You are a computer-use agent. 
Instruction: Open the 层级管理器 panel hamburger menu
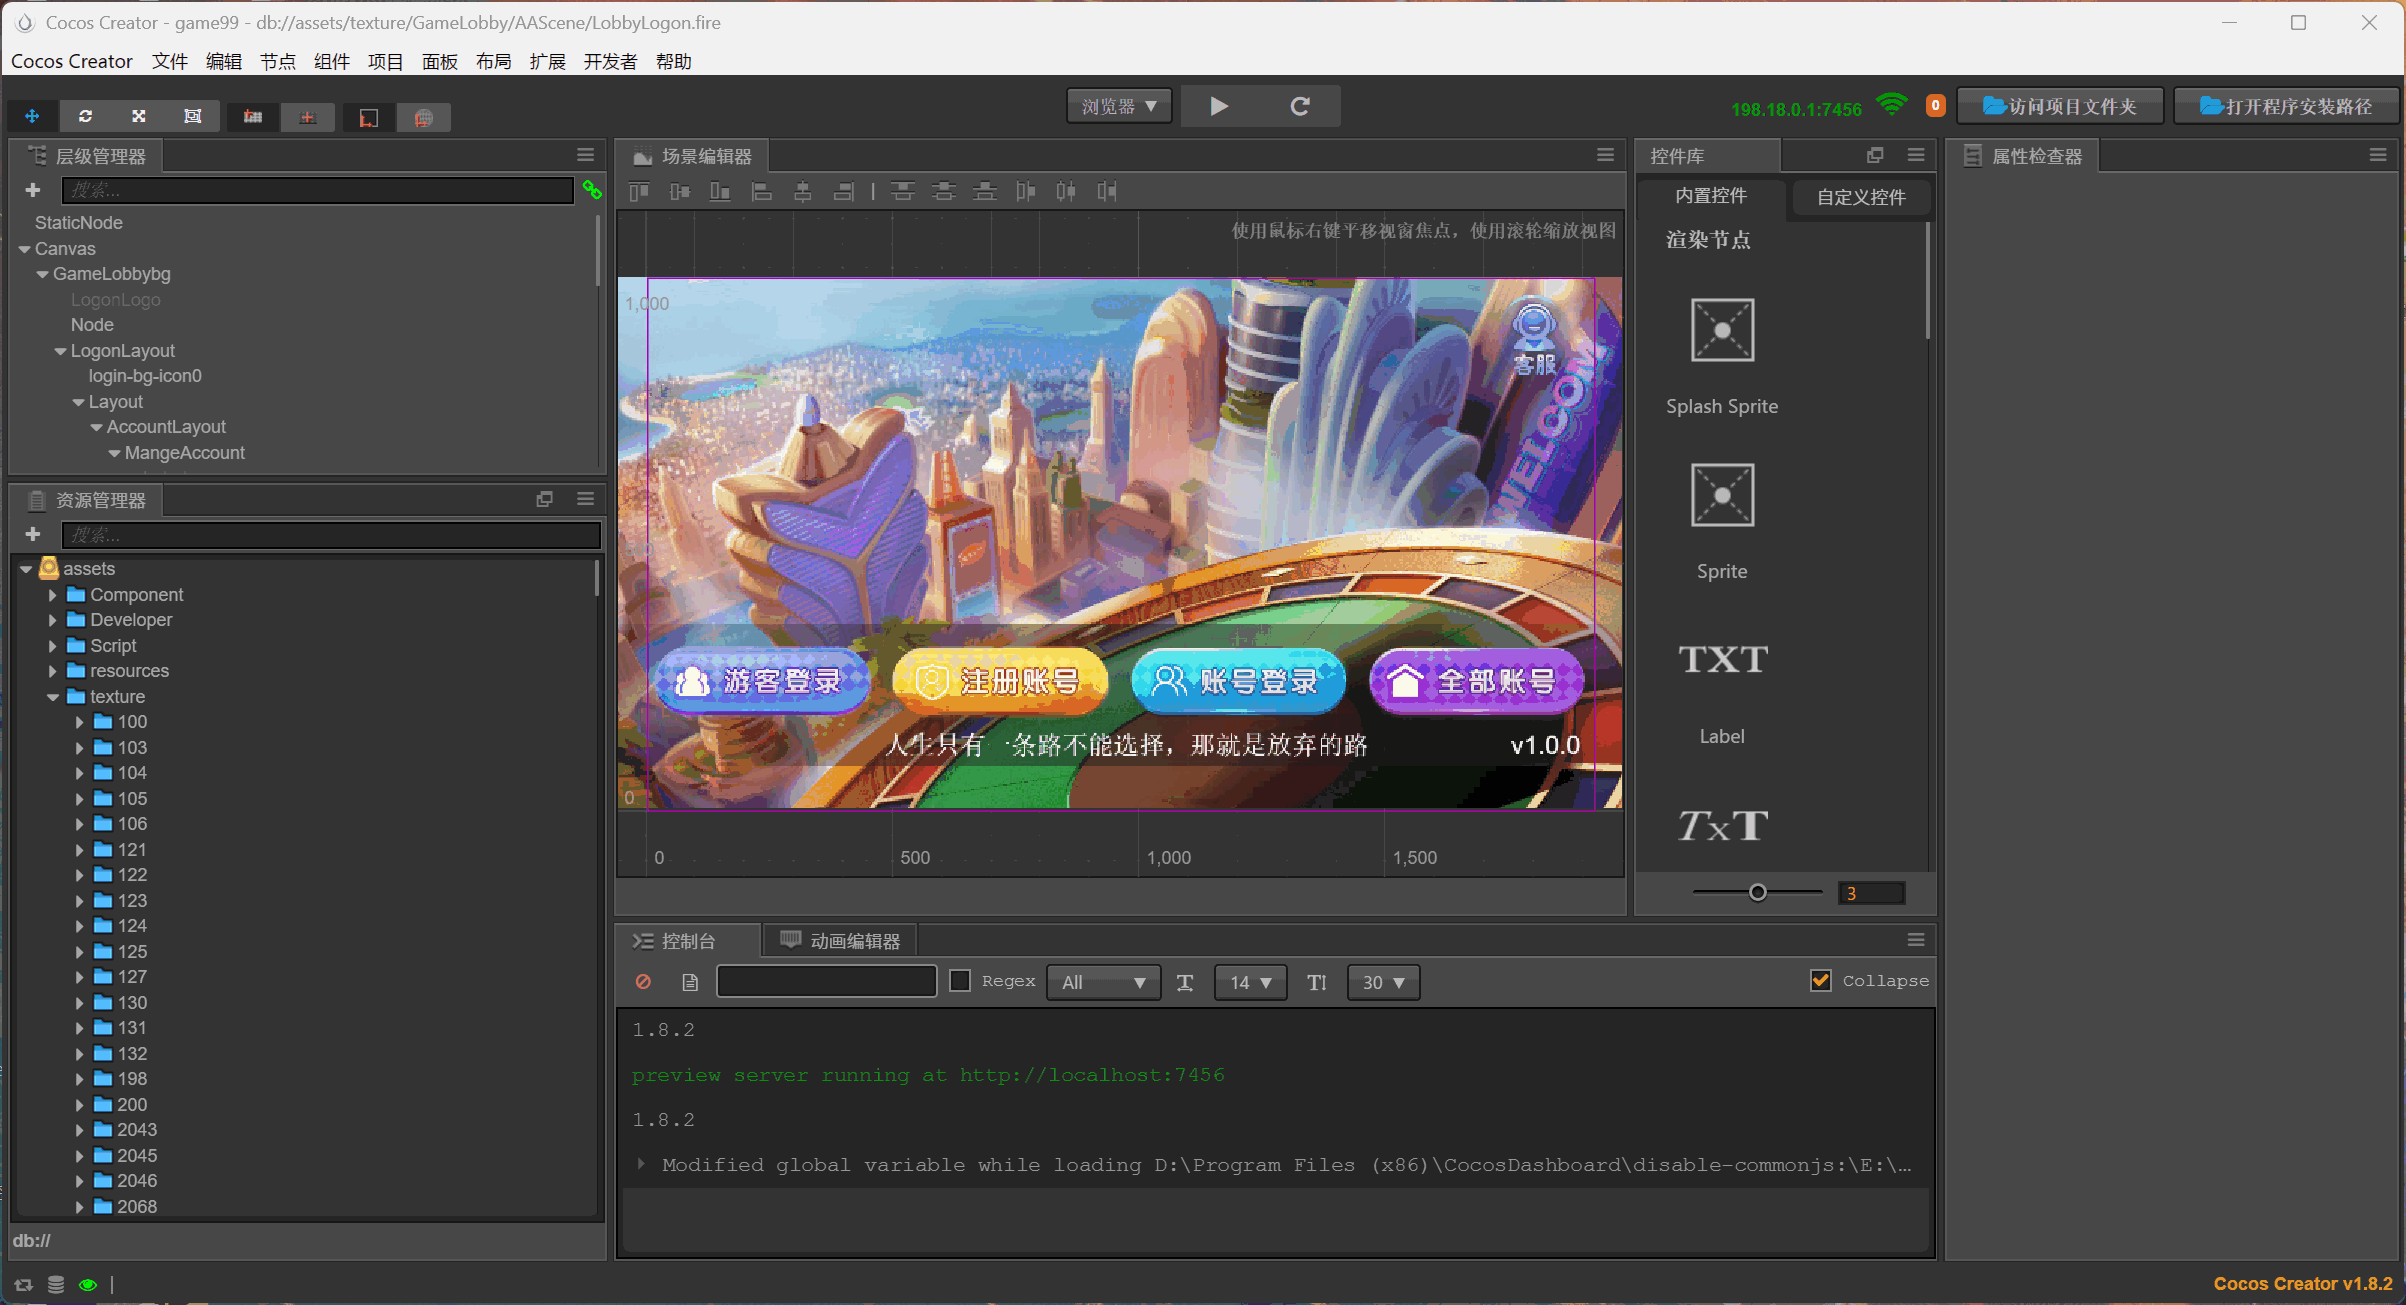pos(586,155)
